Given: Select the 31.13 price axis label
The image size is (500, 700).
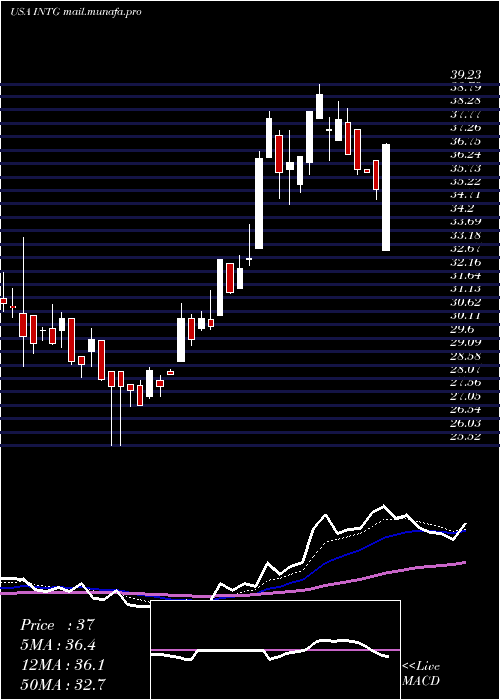Looking at the screenshot, I should tap(465, 289).
